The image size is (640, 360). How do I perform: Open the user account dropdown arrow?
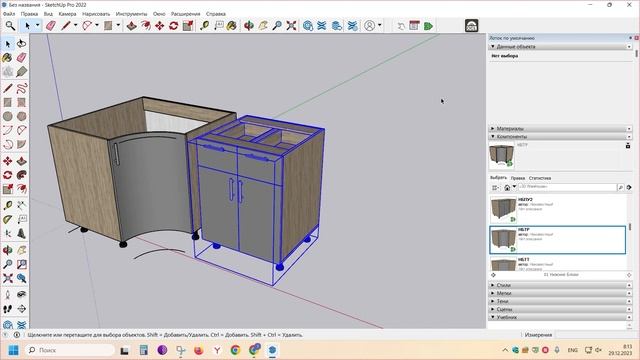[x=380, y=25]
